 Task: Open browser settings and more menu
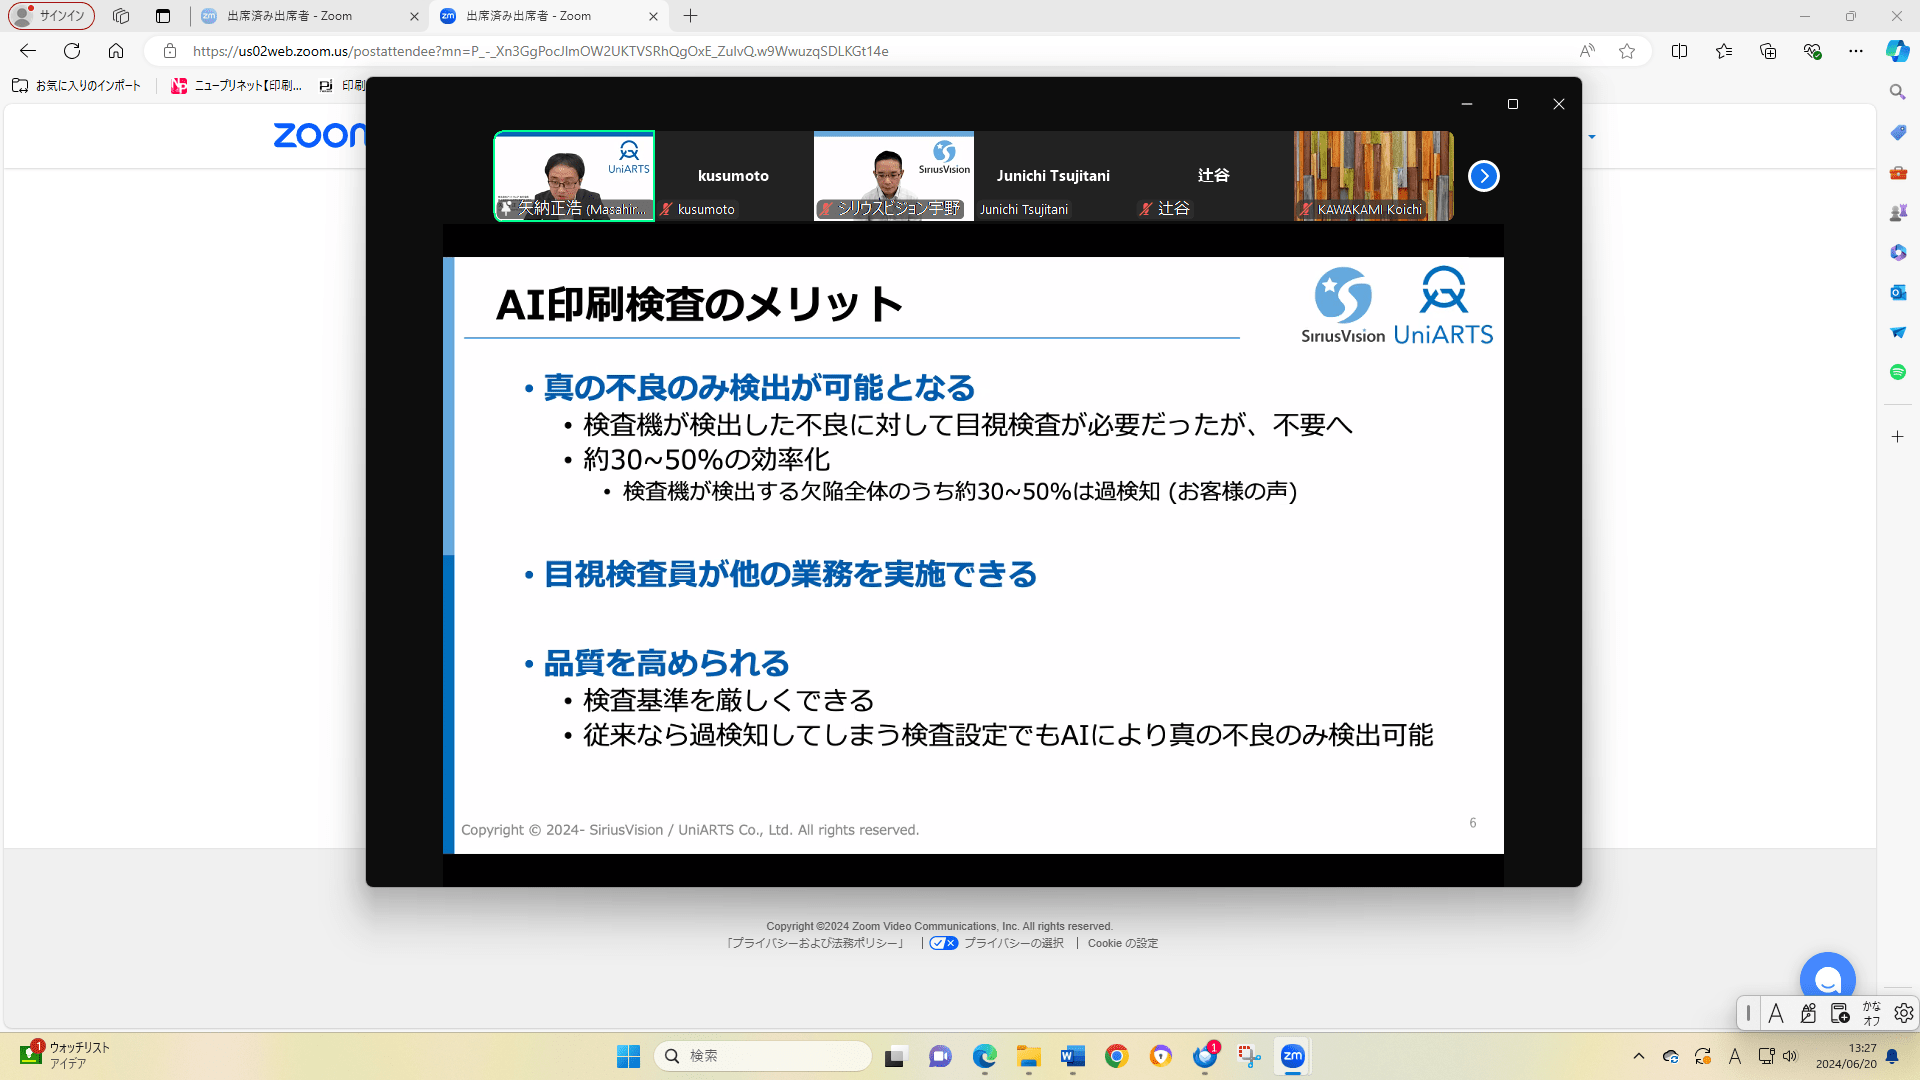1856,51
